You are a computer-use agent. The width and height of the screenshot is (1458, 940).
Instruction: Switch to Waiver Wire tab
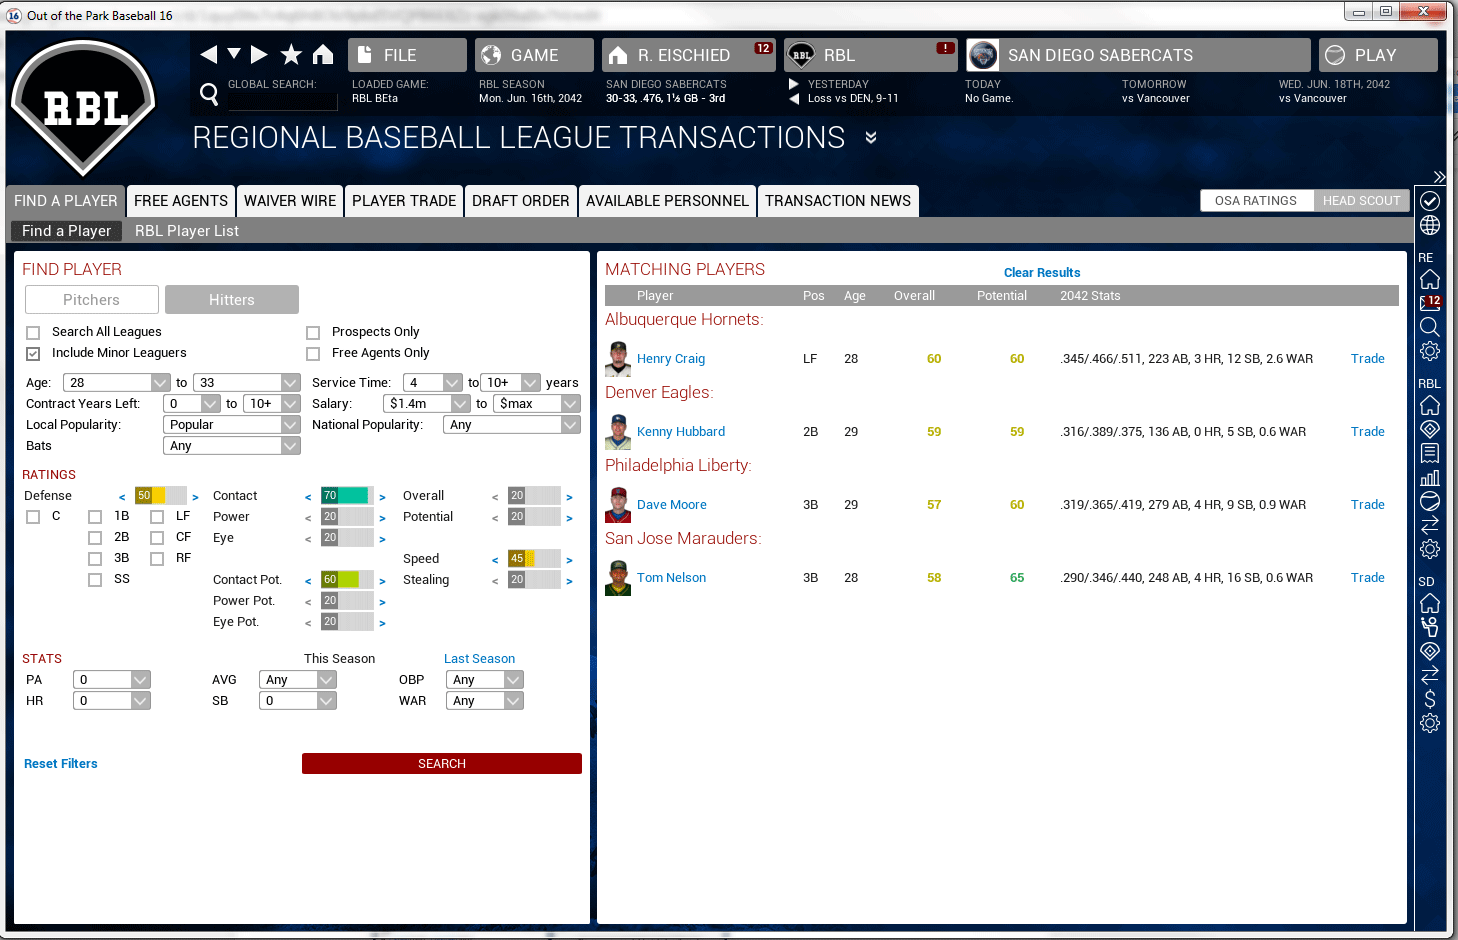point(290,201)
